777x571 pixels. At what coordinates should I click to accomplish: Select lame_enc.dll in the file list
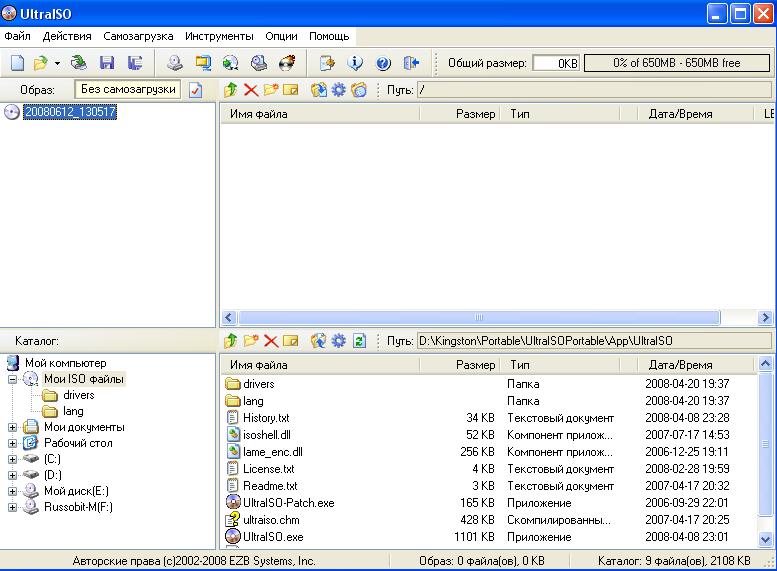pos(272,452)
